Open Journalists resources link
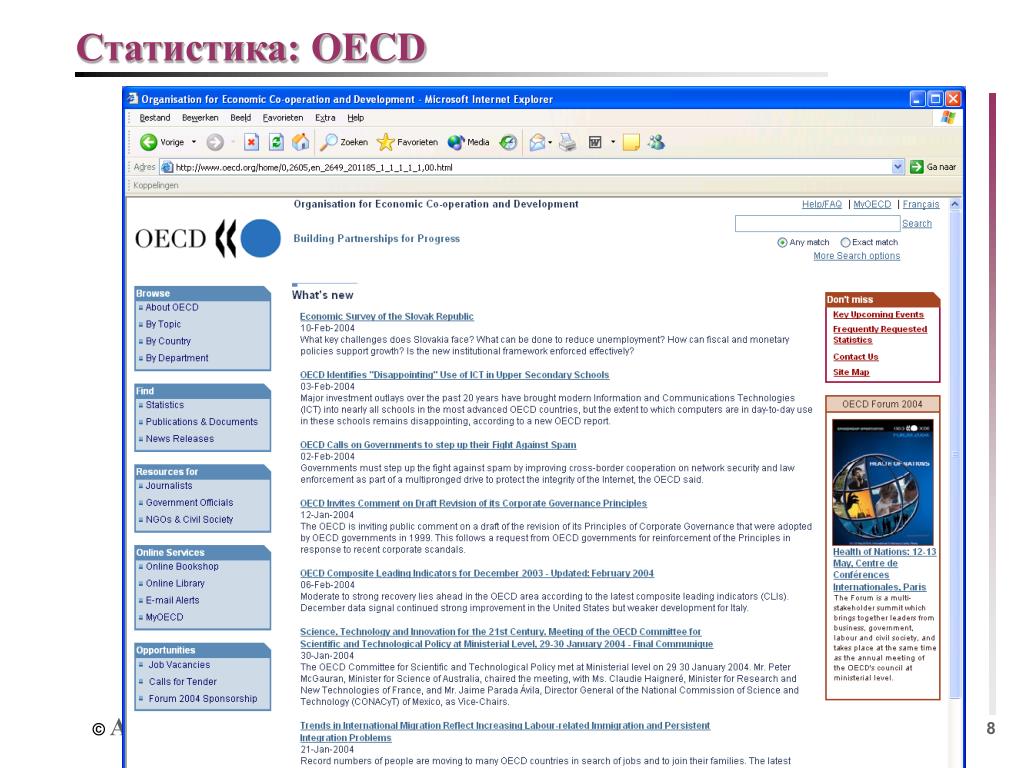 click(168, 486)
